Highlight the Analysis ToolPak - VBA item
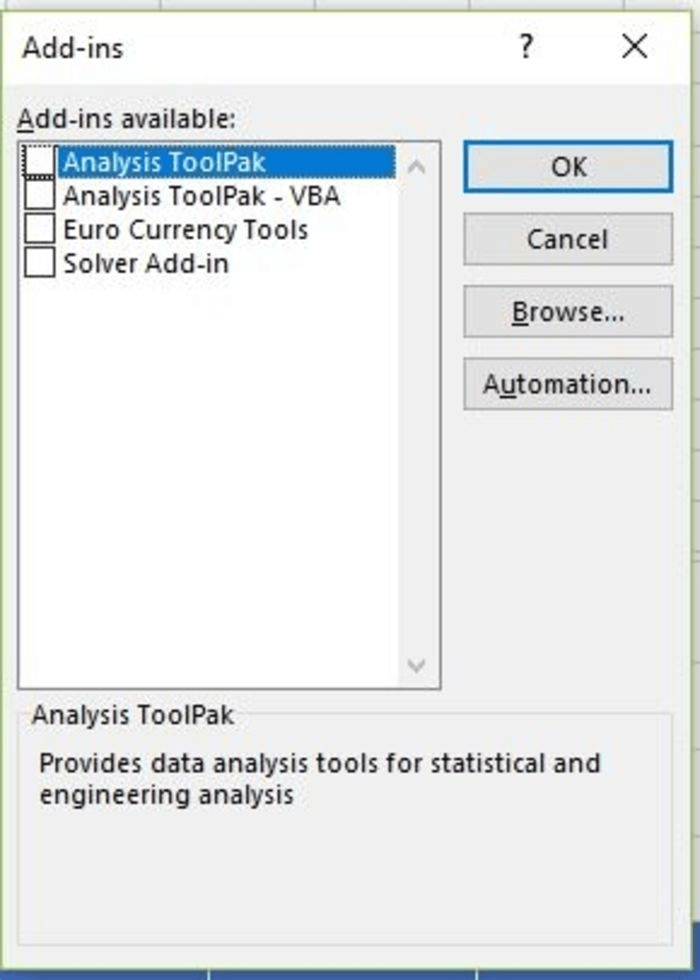Screen dimensions: 700x980 [x=201, y=195]
